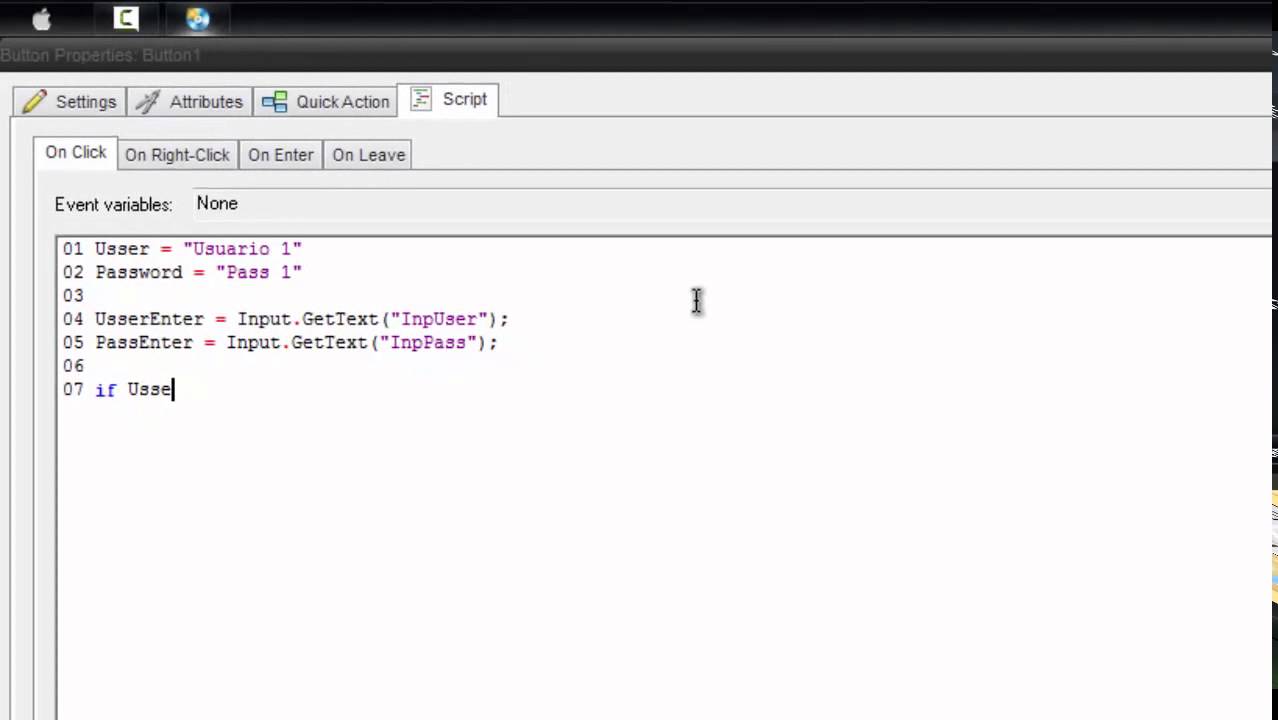
Task: Switch to the Settings tab
Action: (69, 101)
